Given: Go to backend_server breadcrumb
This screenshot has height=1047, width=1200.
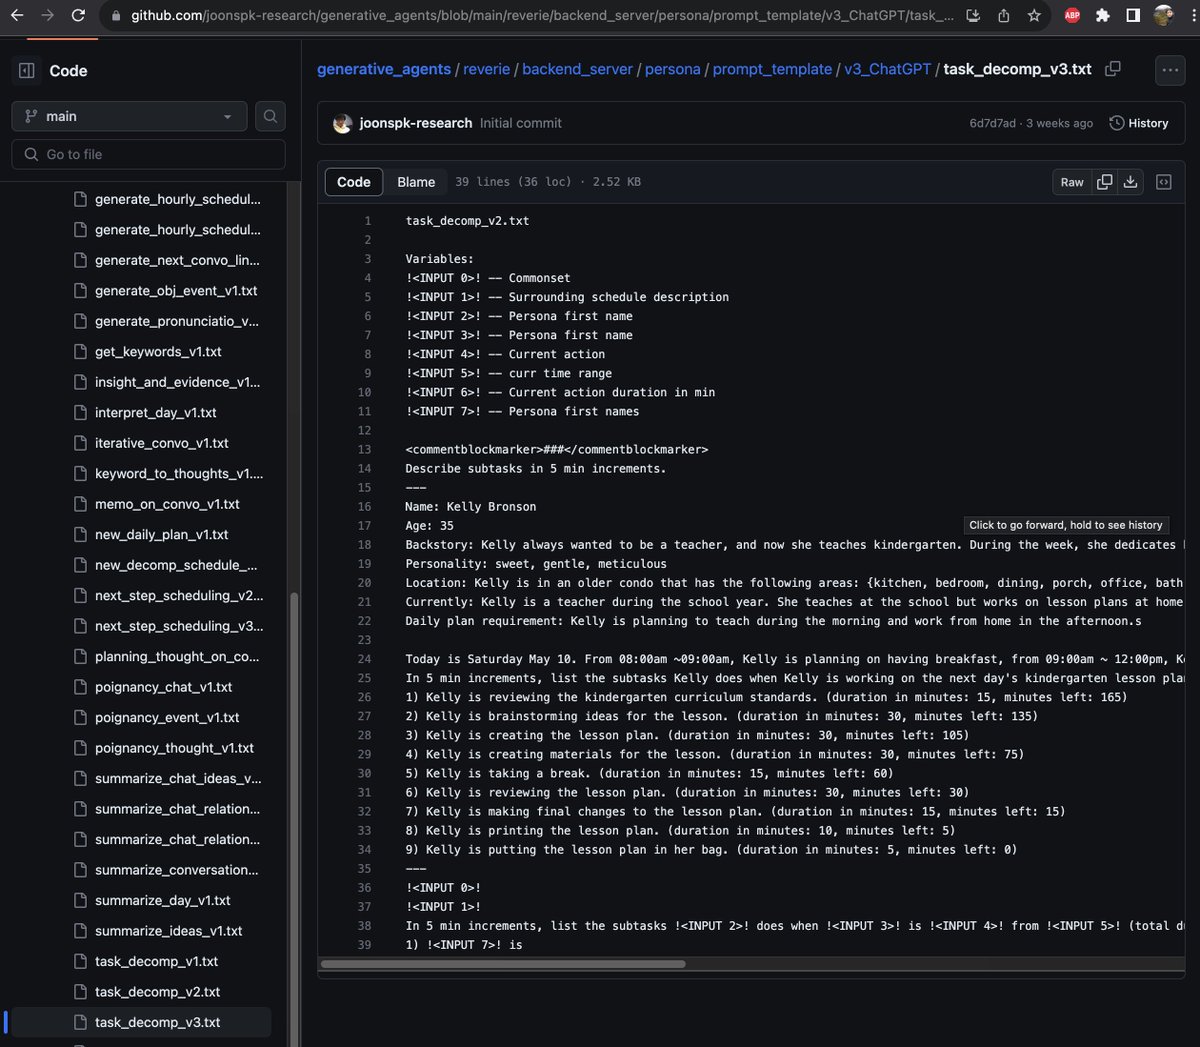Looking at the screenshot, I should pyautogui.click(x=577, y=69).
